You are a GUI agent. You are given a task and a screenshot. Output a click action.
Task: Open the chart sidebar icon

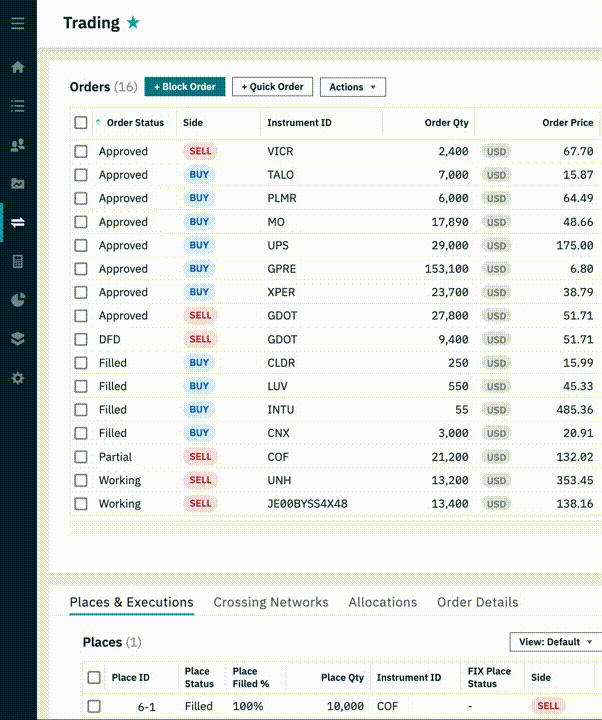point(17,184)
